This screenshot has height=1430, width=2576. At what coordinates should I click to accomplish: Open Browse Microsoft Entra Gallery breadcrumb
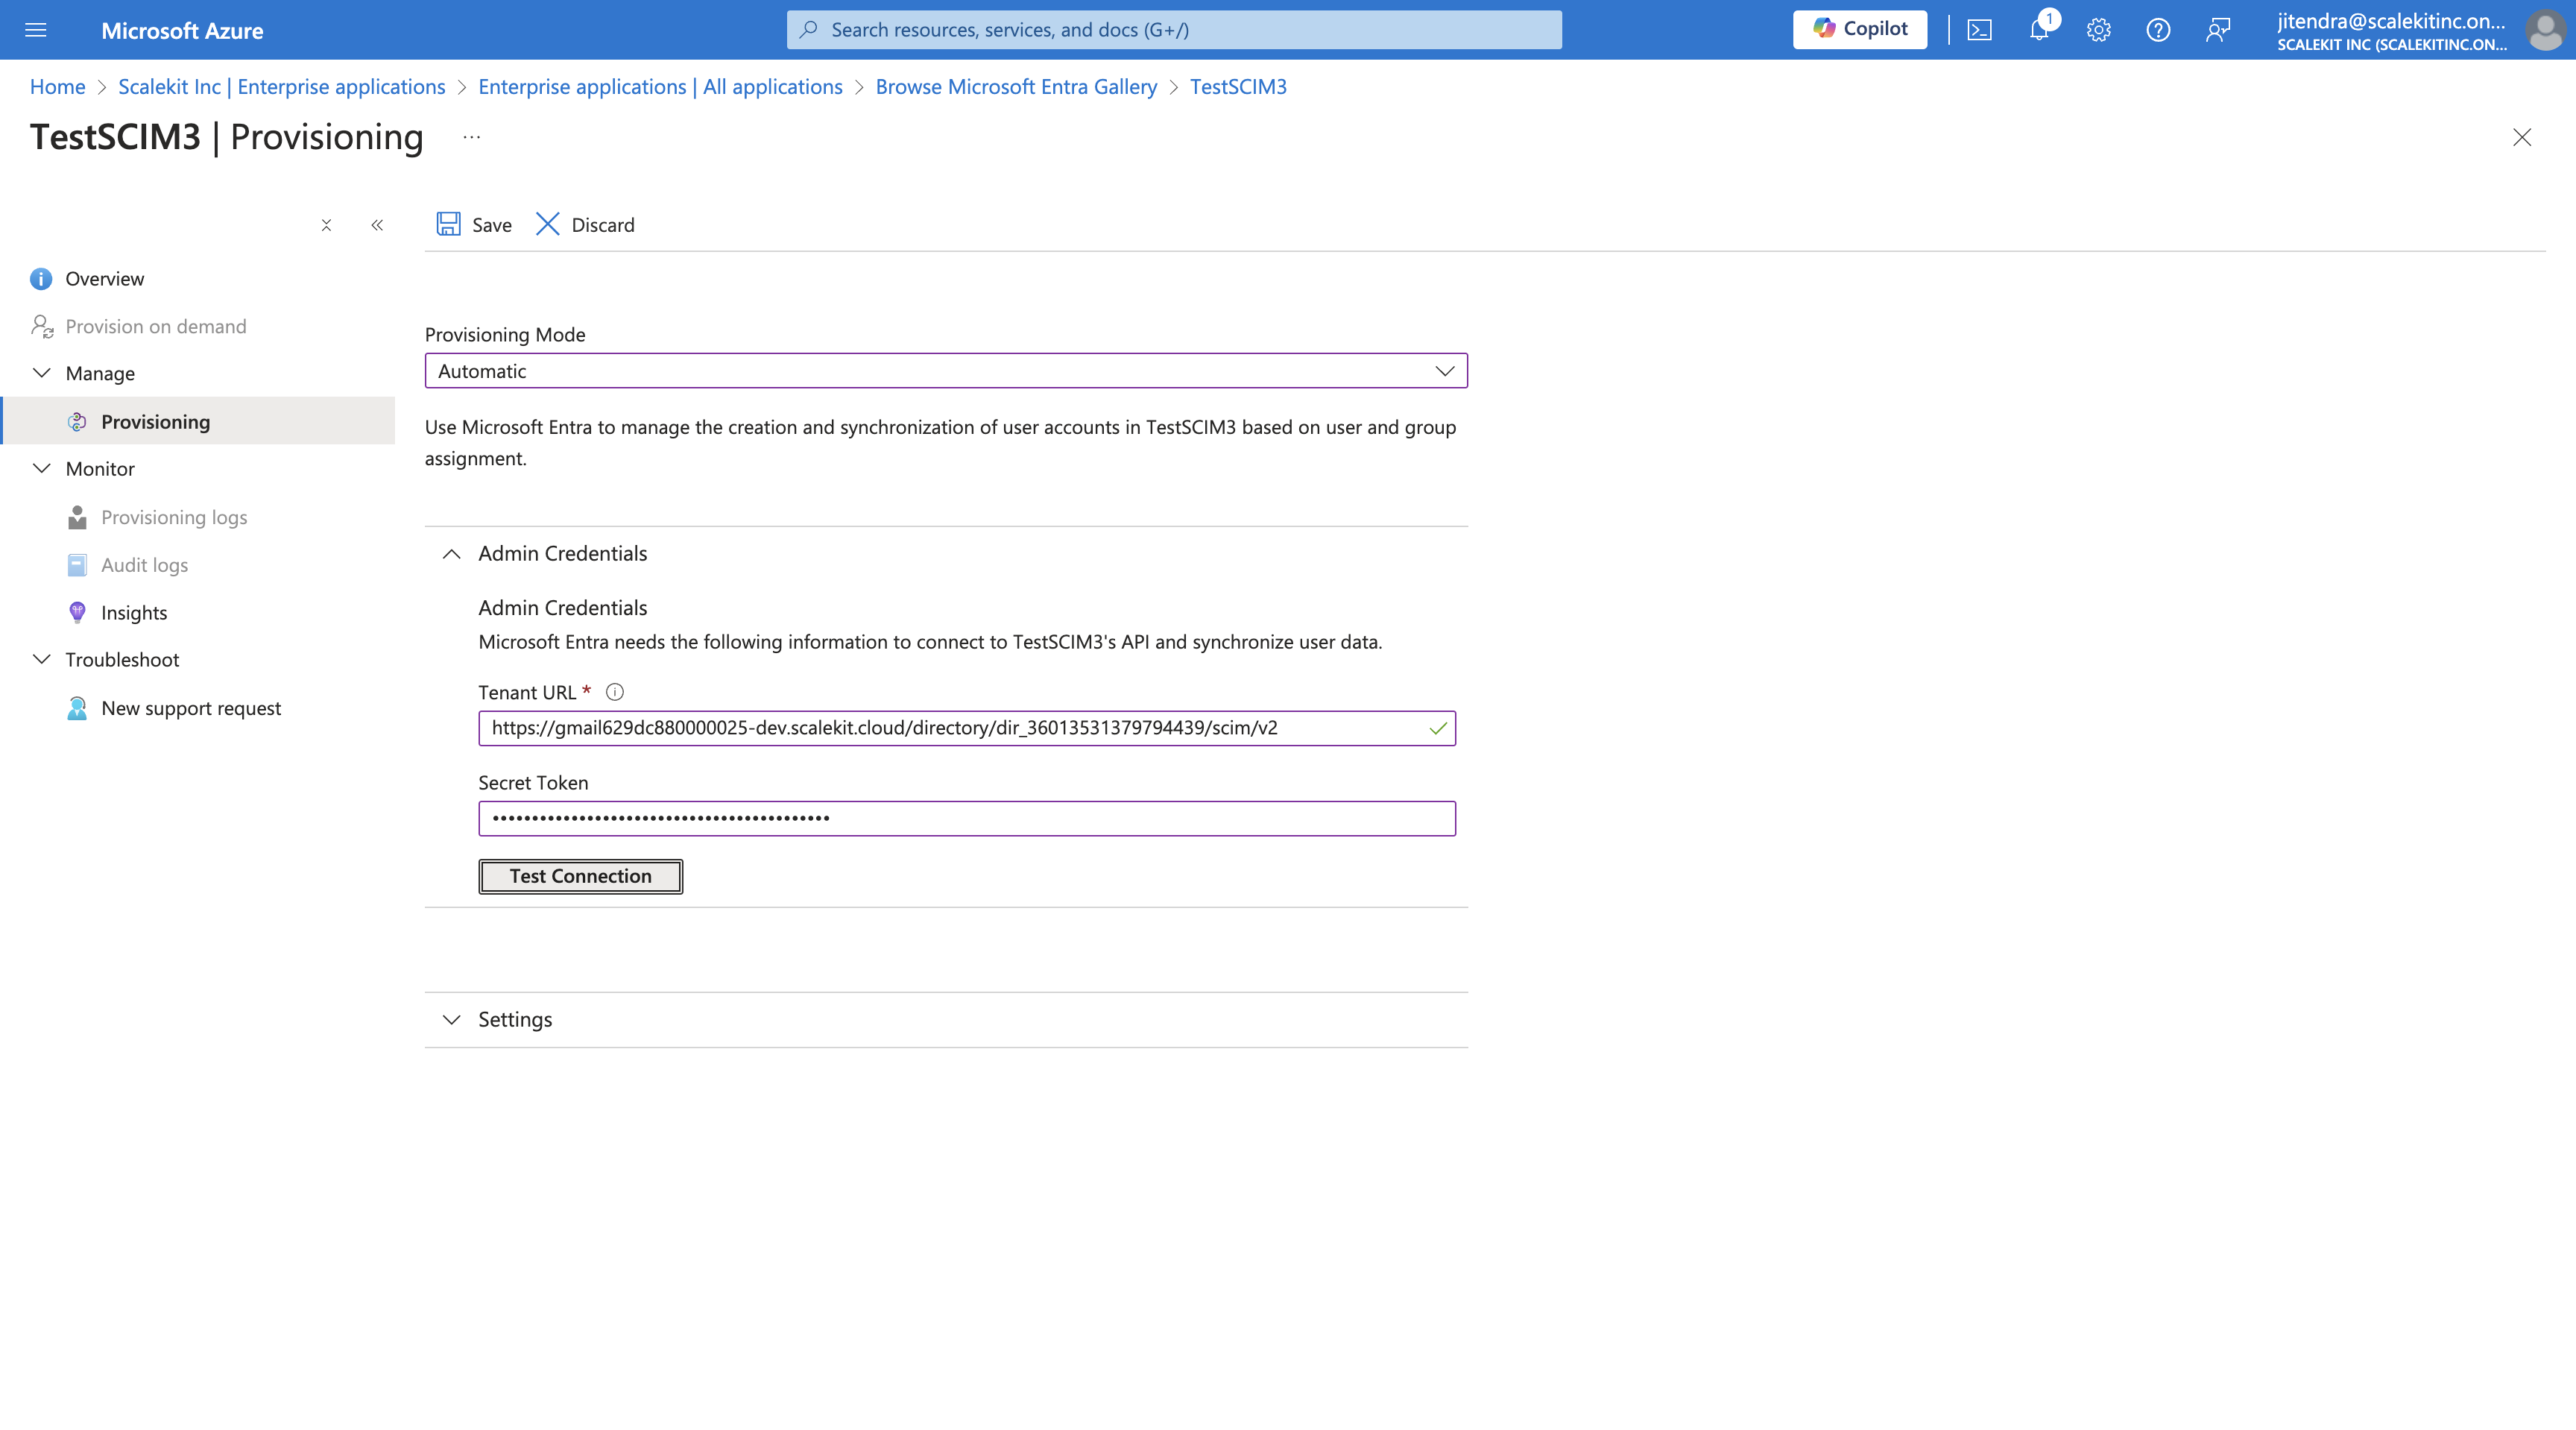(x=1016, y=87)
